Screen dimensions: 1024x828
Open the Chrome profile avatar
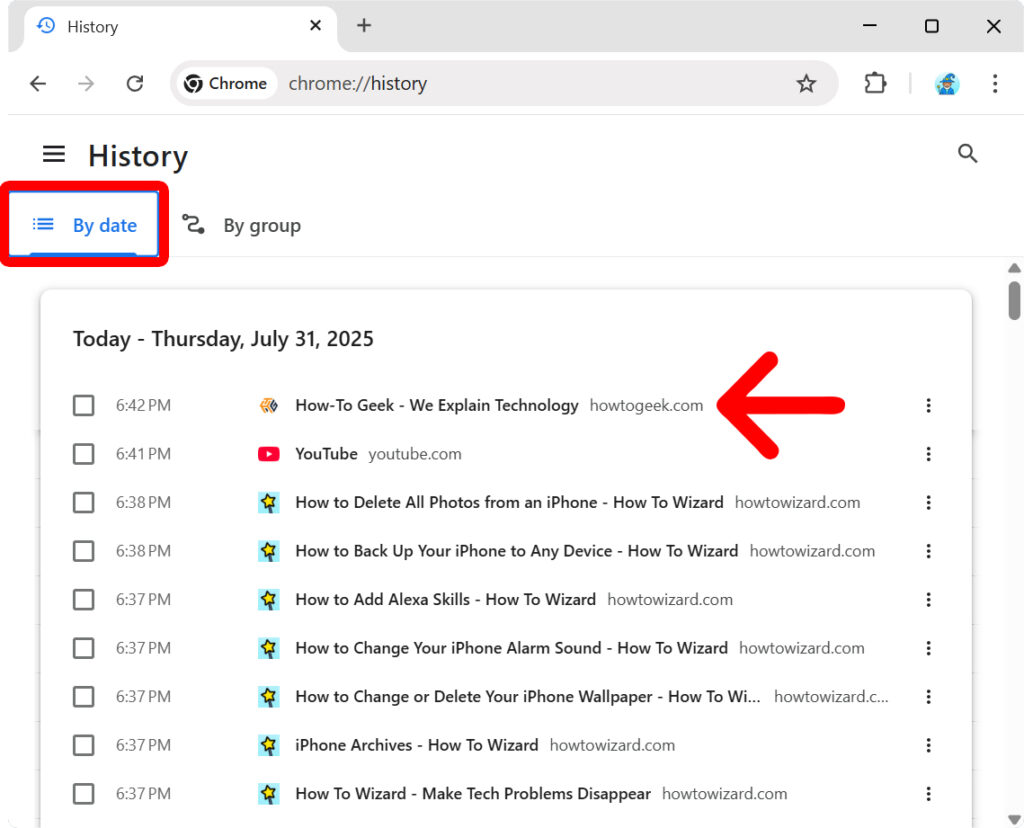(x=946, y=84)
